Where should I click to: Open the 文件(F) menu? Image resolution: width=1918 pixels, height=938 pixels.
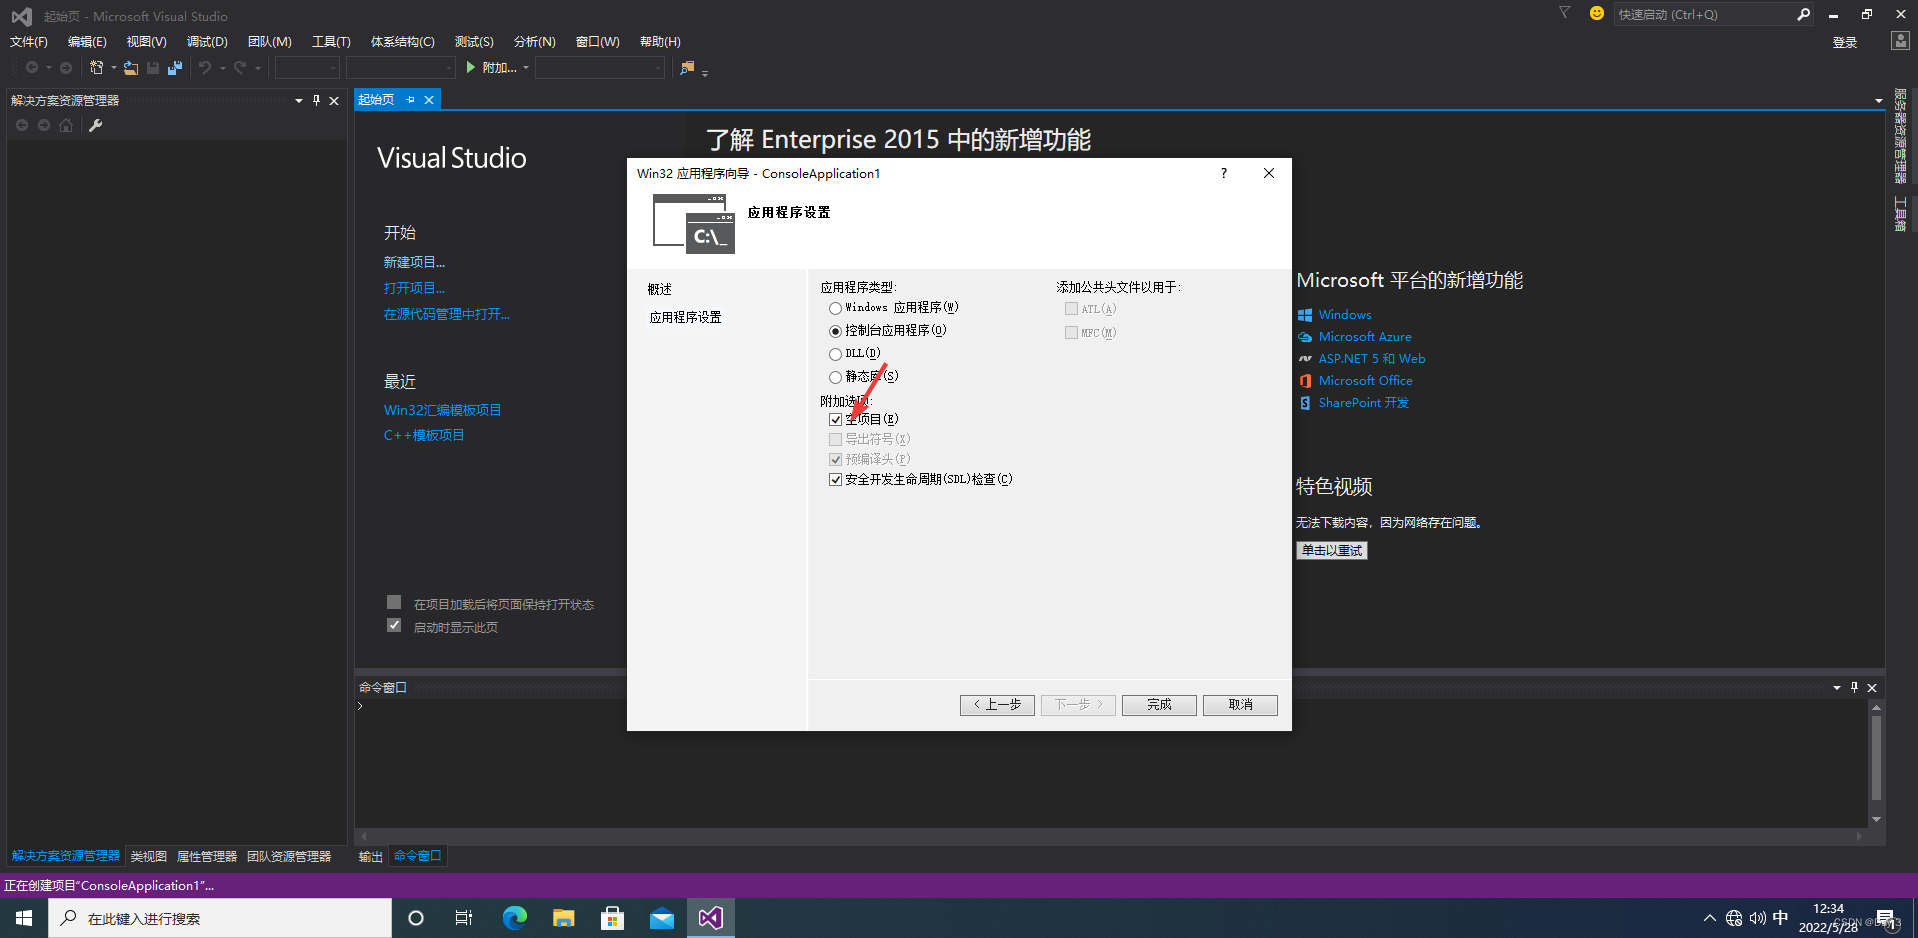(29, 41)
